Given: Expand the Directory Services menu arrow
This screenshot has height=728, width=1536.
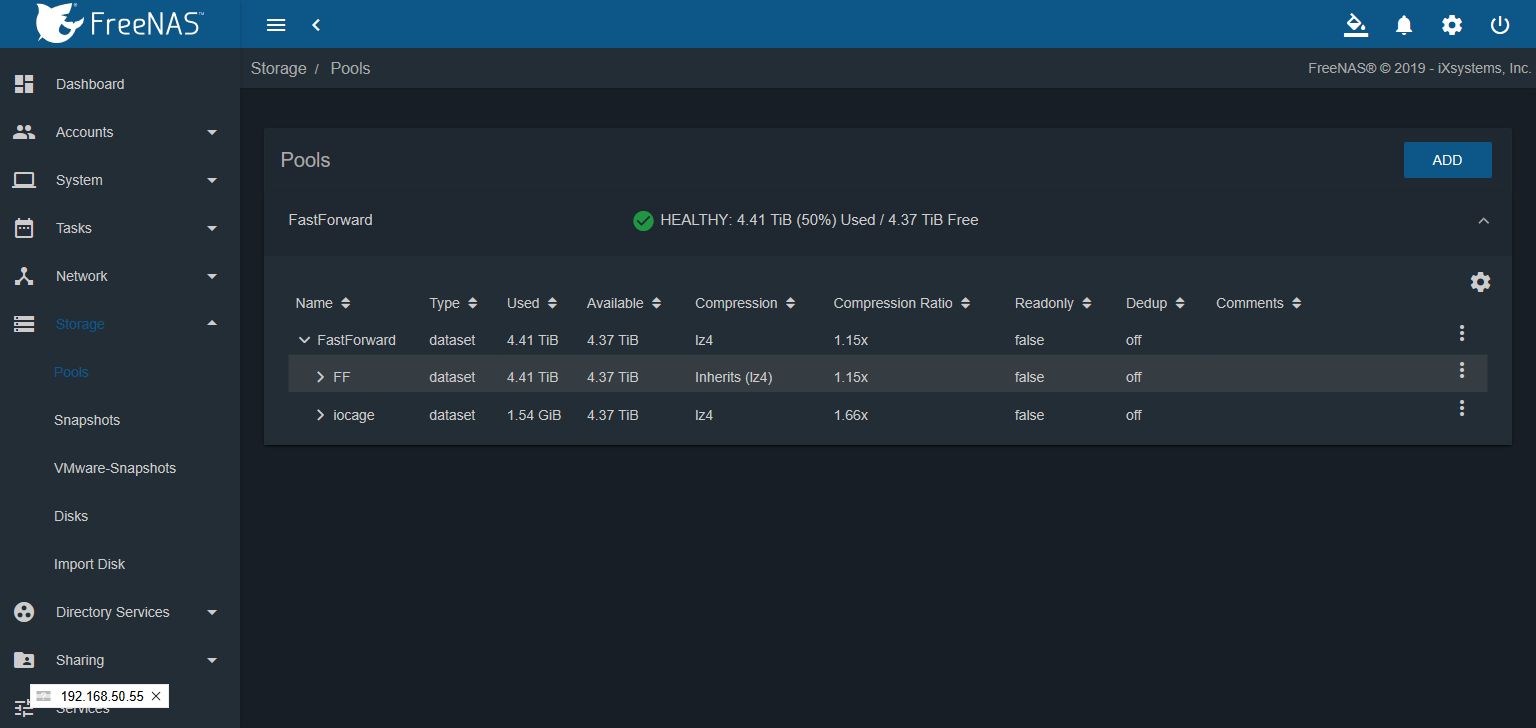Looking at the screenshot, I should [212, 612].
